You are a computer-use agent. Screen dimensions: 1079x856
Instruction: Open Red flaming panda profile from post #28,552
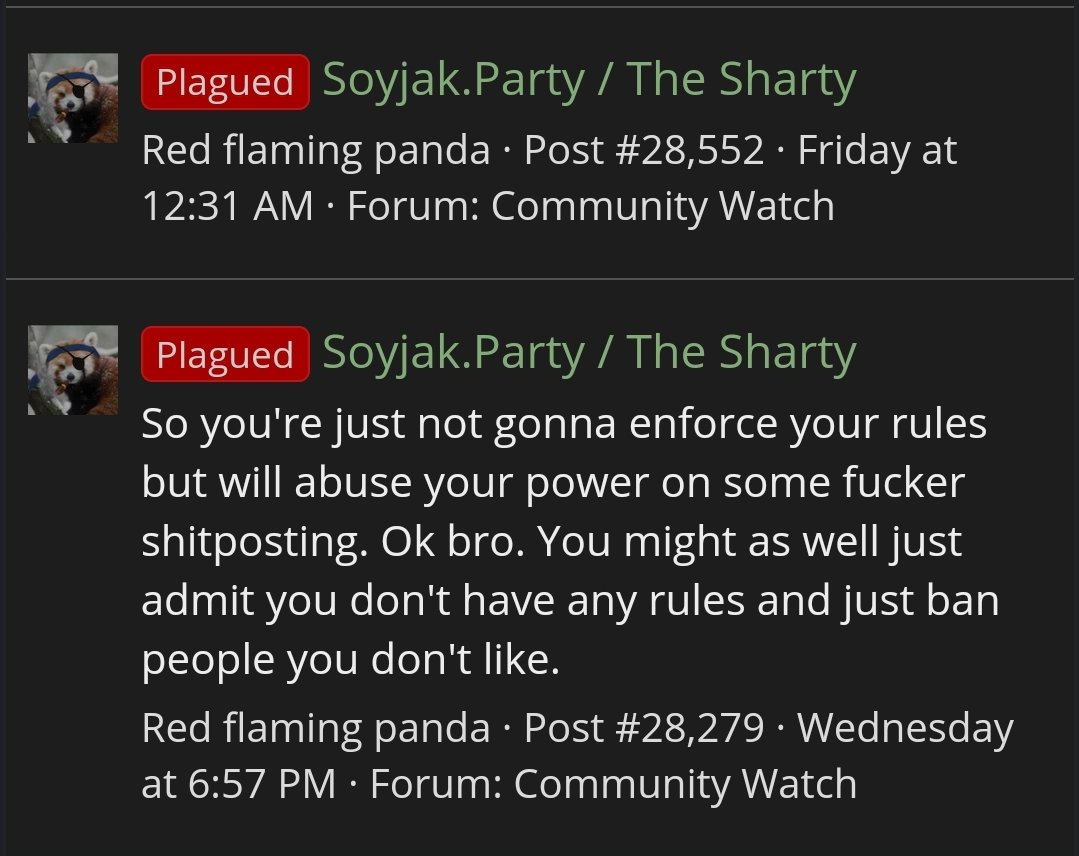click(x=316, y=151)
